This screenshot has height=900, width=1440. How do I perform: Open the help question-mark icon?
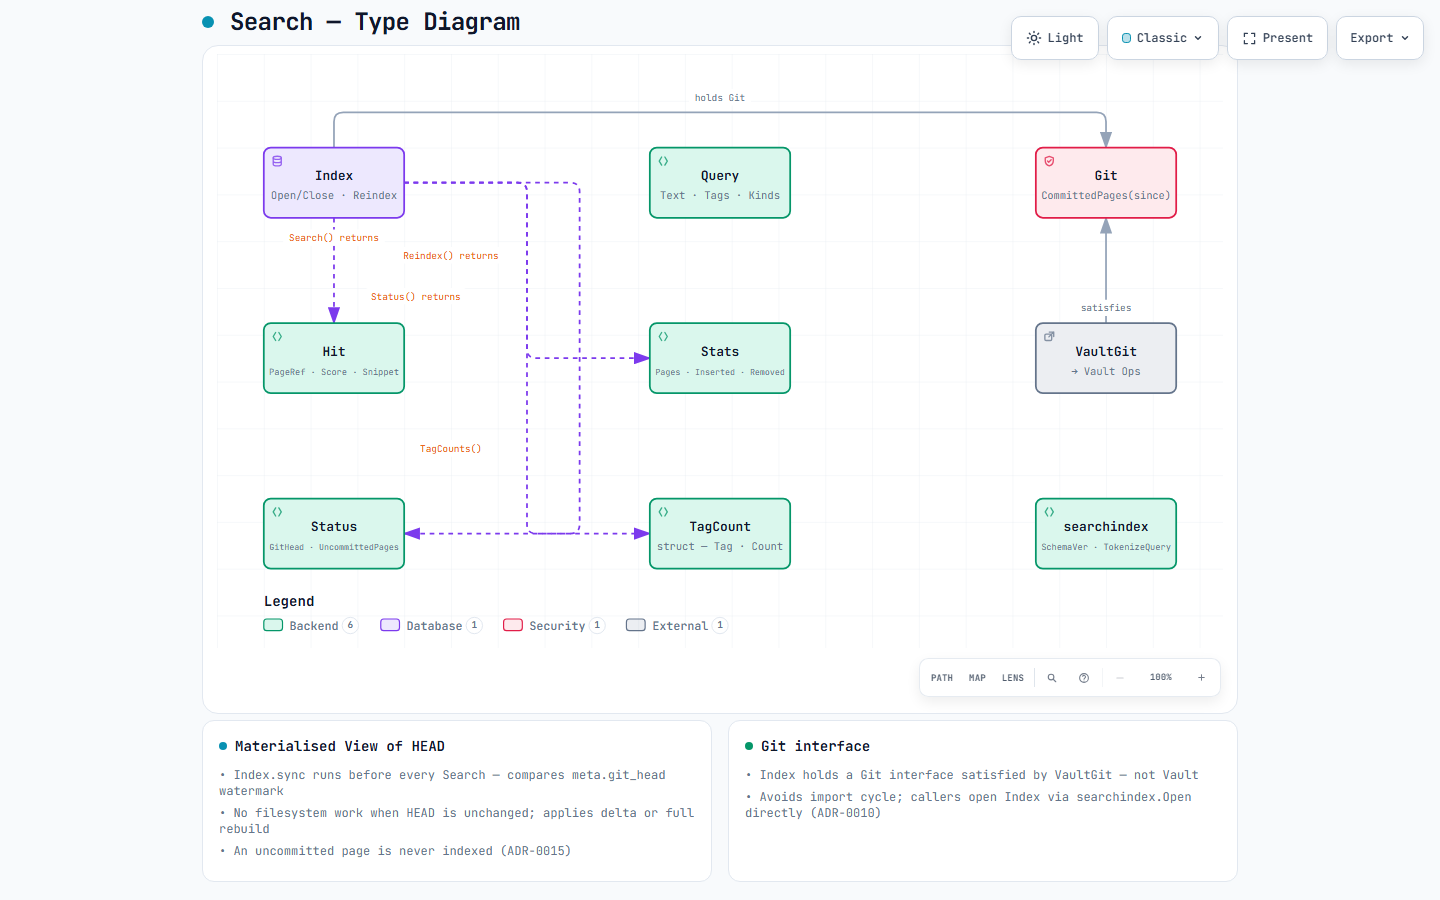(x=1084, y=678)
